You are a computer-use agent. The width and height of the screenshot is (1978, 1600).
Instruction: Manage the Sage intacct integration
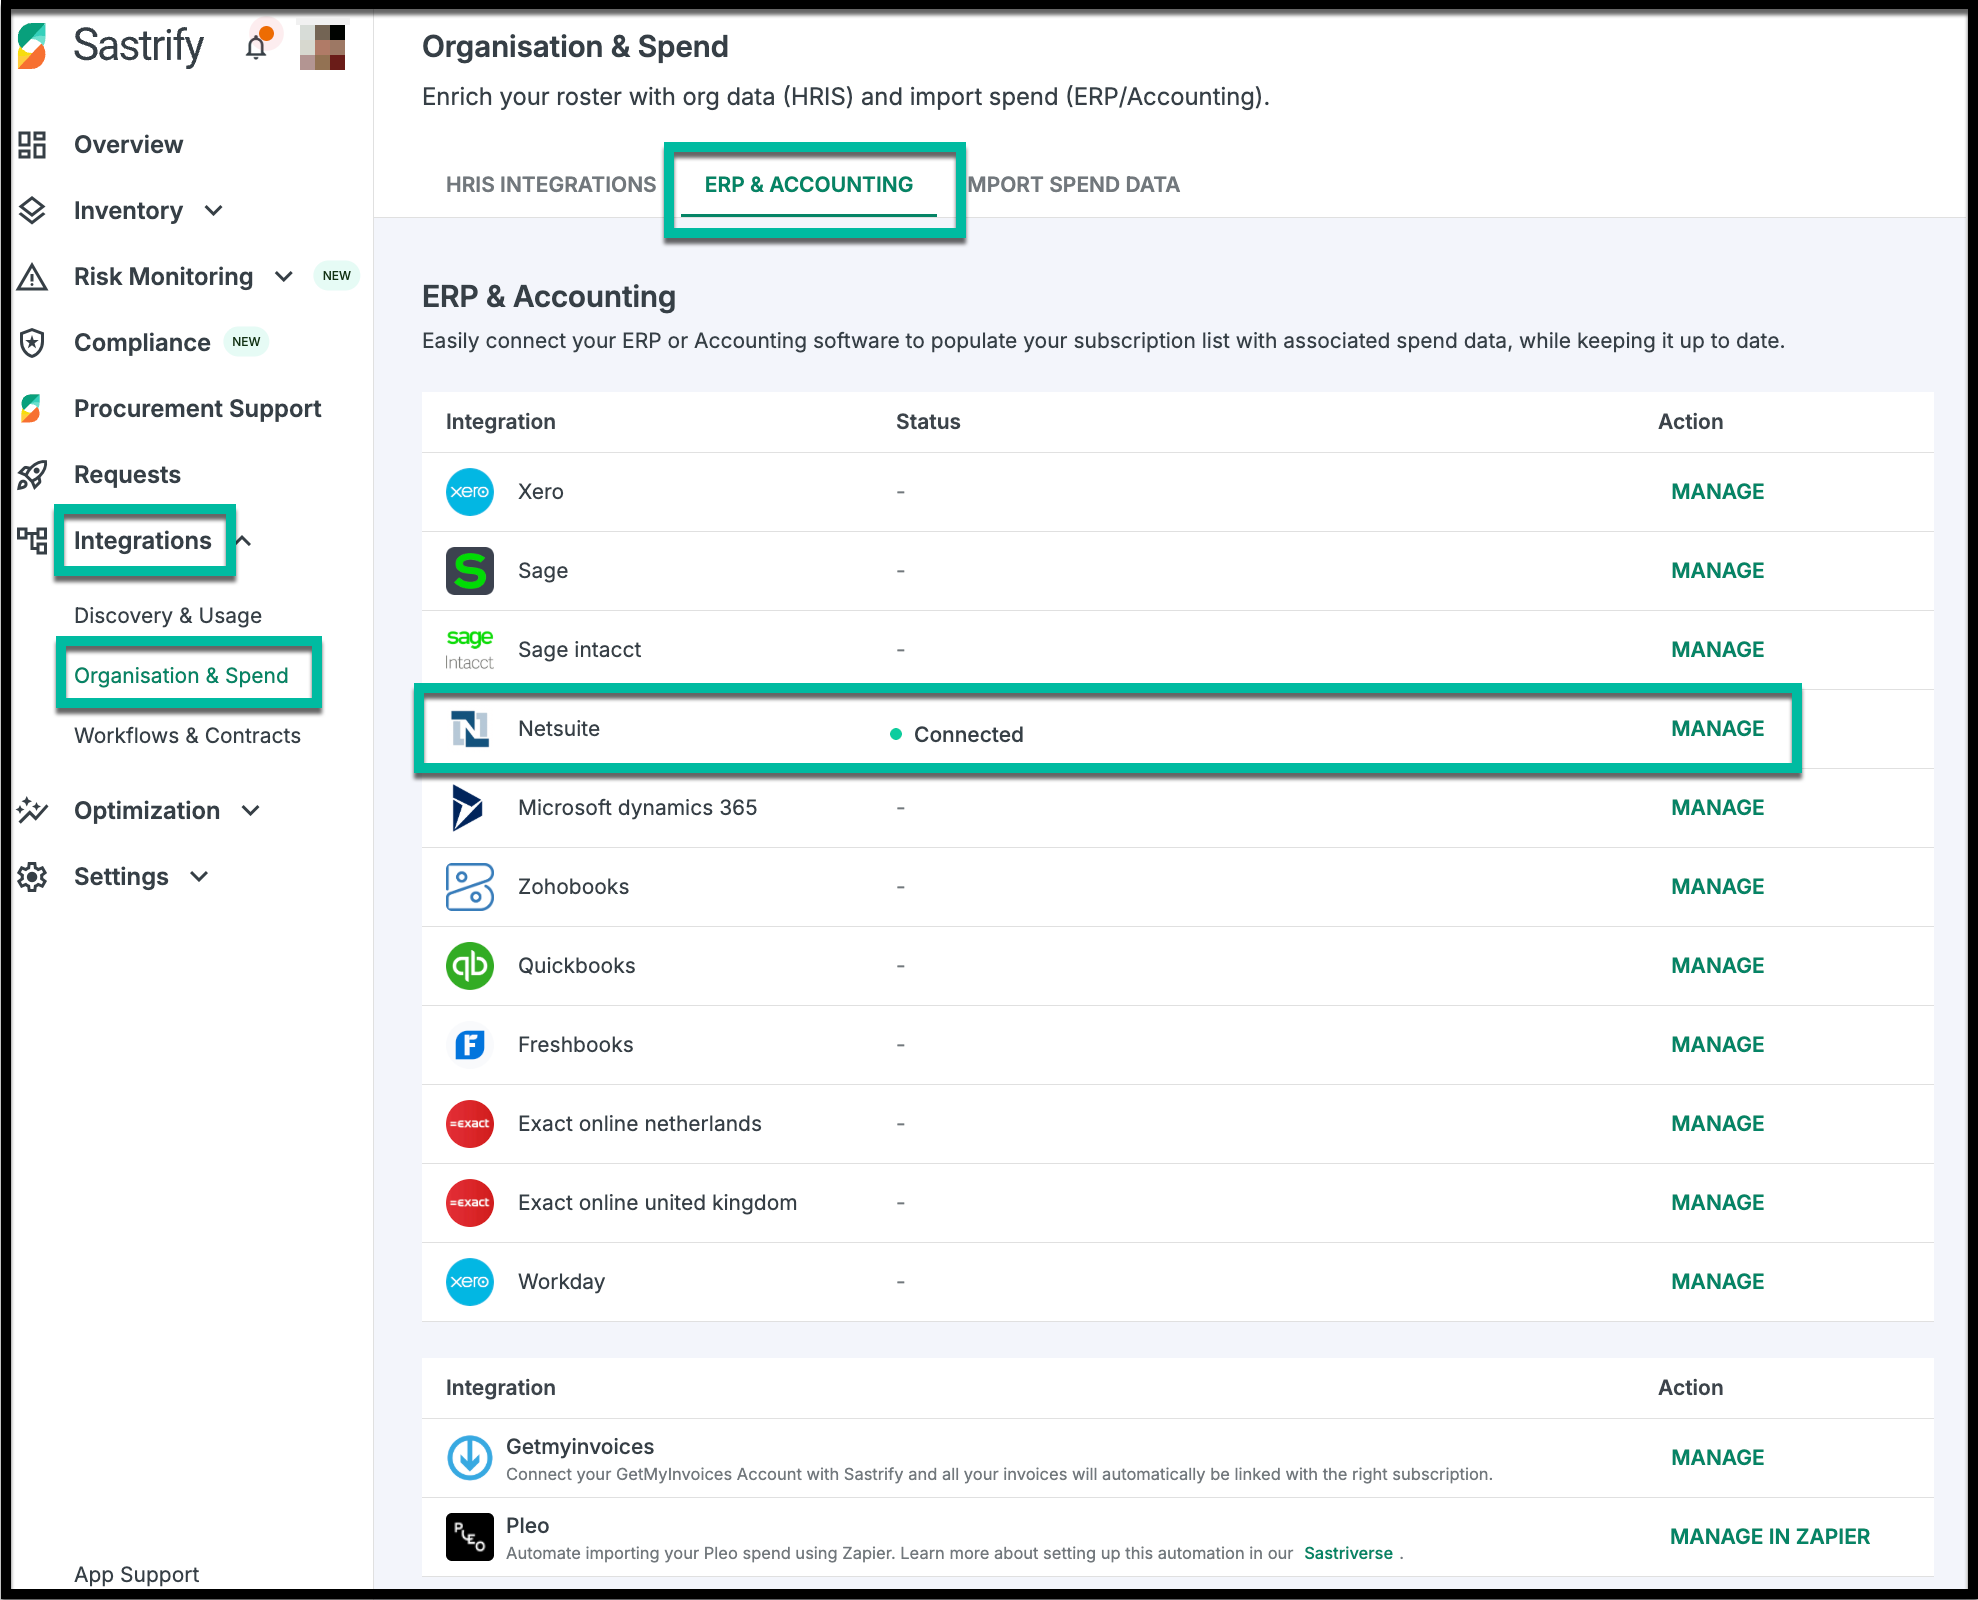click(x=1718, y=650)
